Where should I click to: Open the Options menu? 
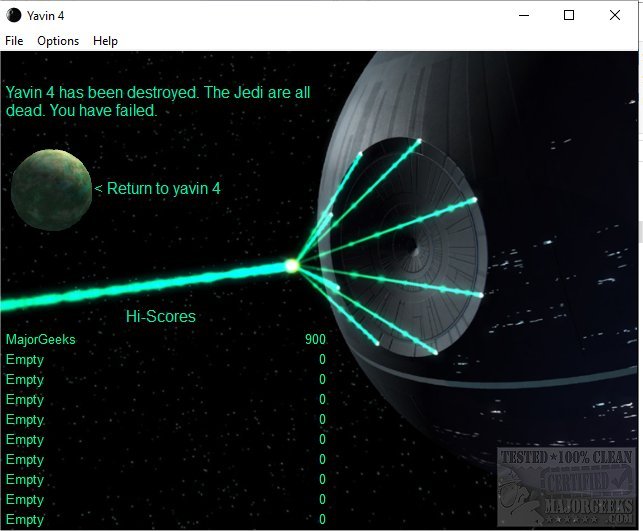pyautogui.click(x=58, y=41)
